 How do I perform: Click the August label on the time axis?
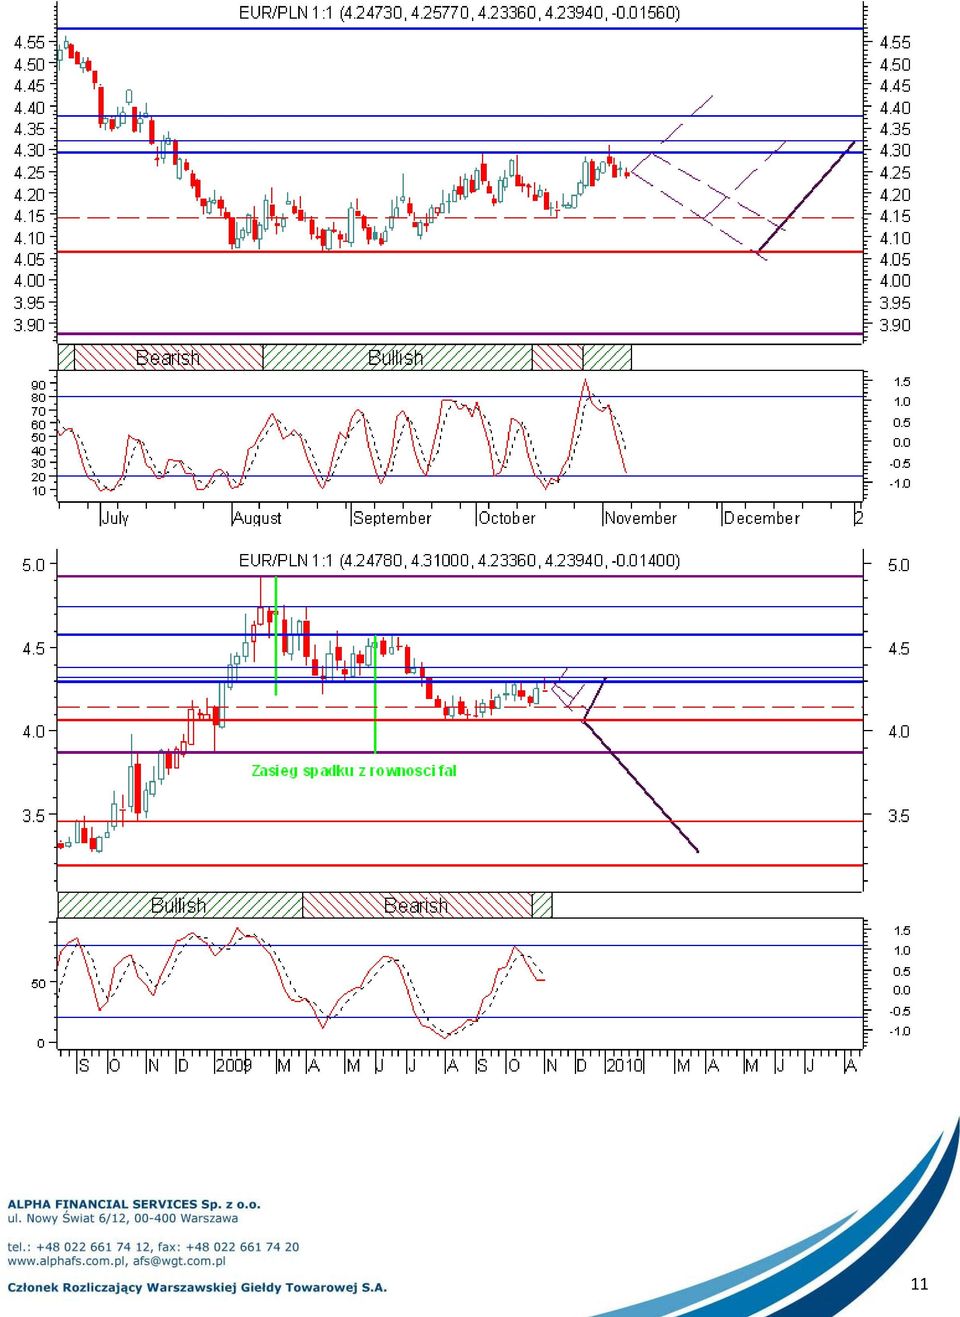(257, 518)
